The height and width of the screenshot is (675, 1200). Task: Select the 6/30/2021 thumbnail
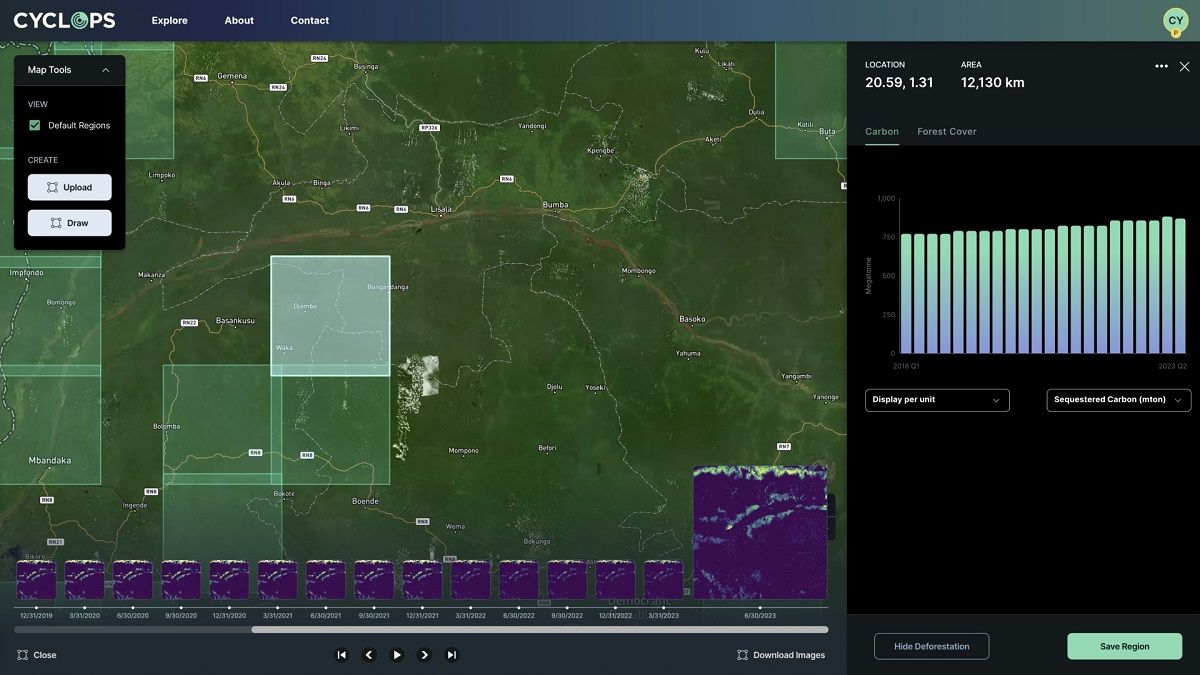[x=326, y=580]
